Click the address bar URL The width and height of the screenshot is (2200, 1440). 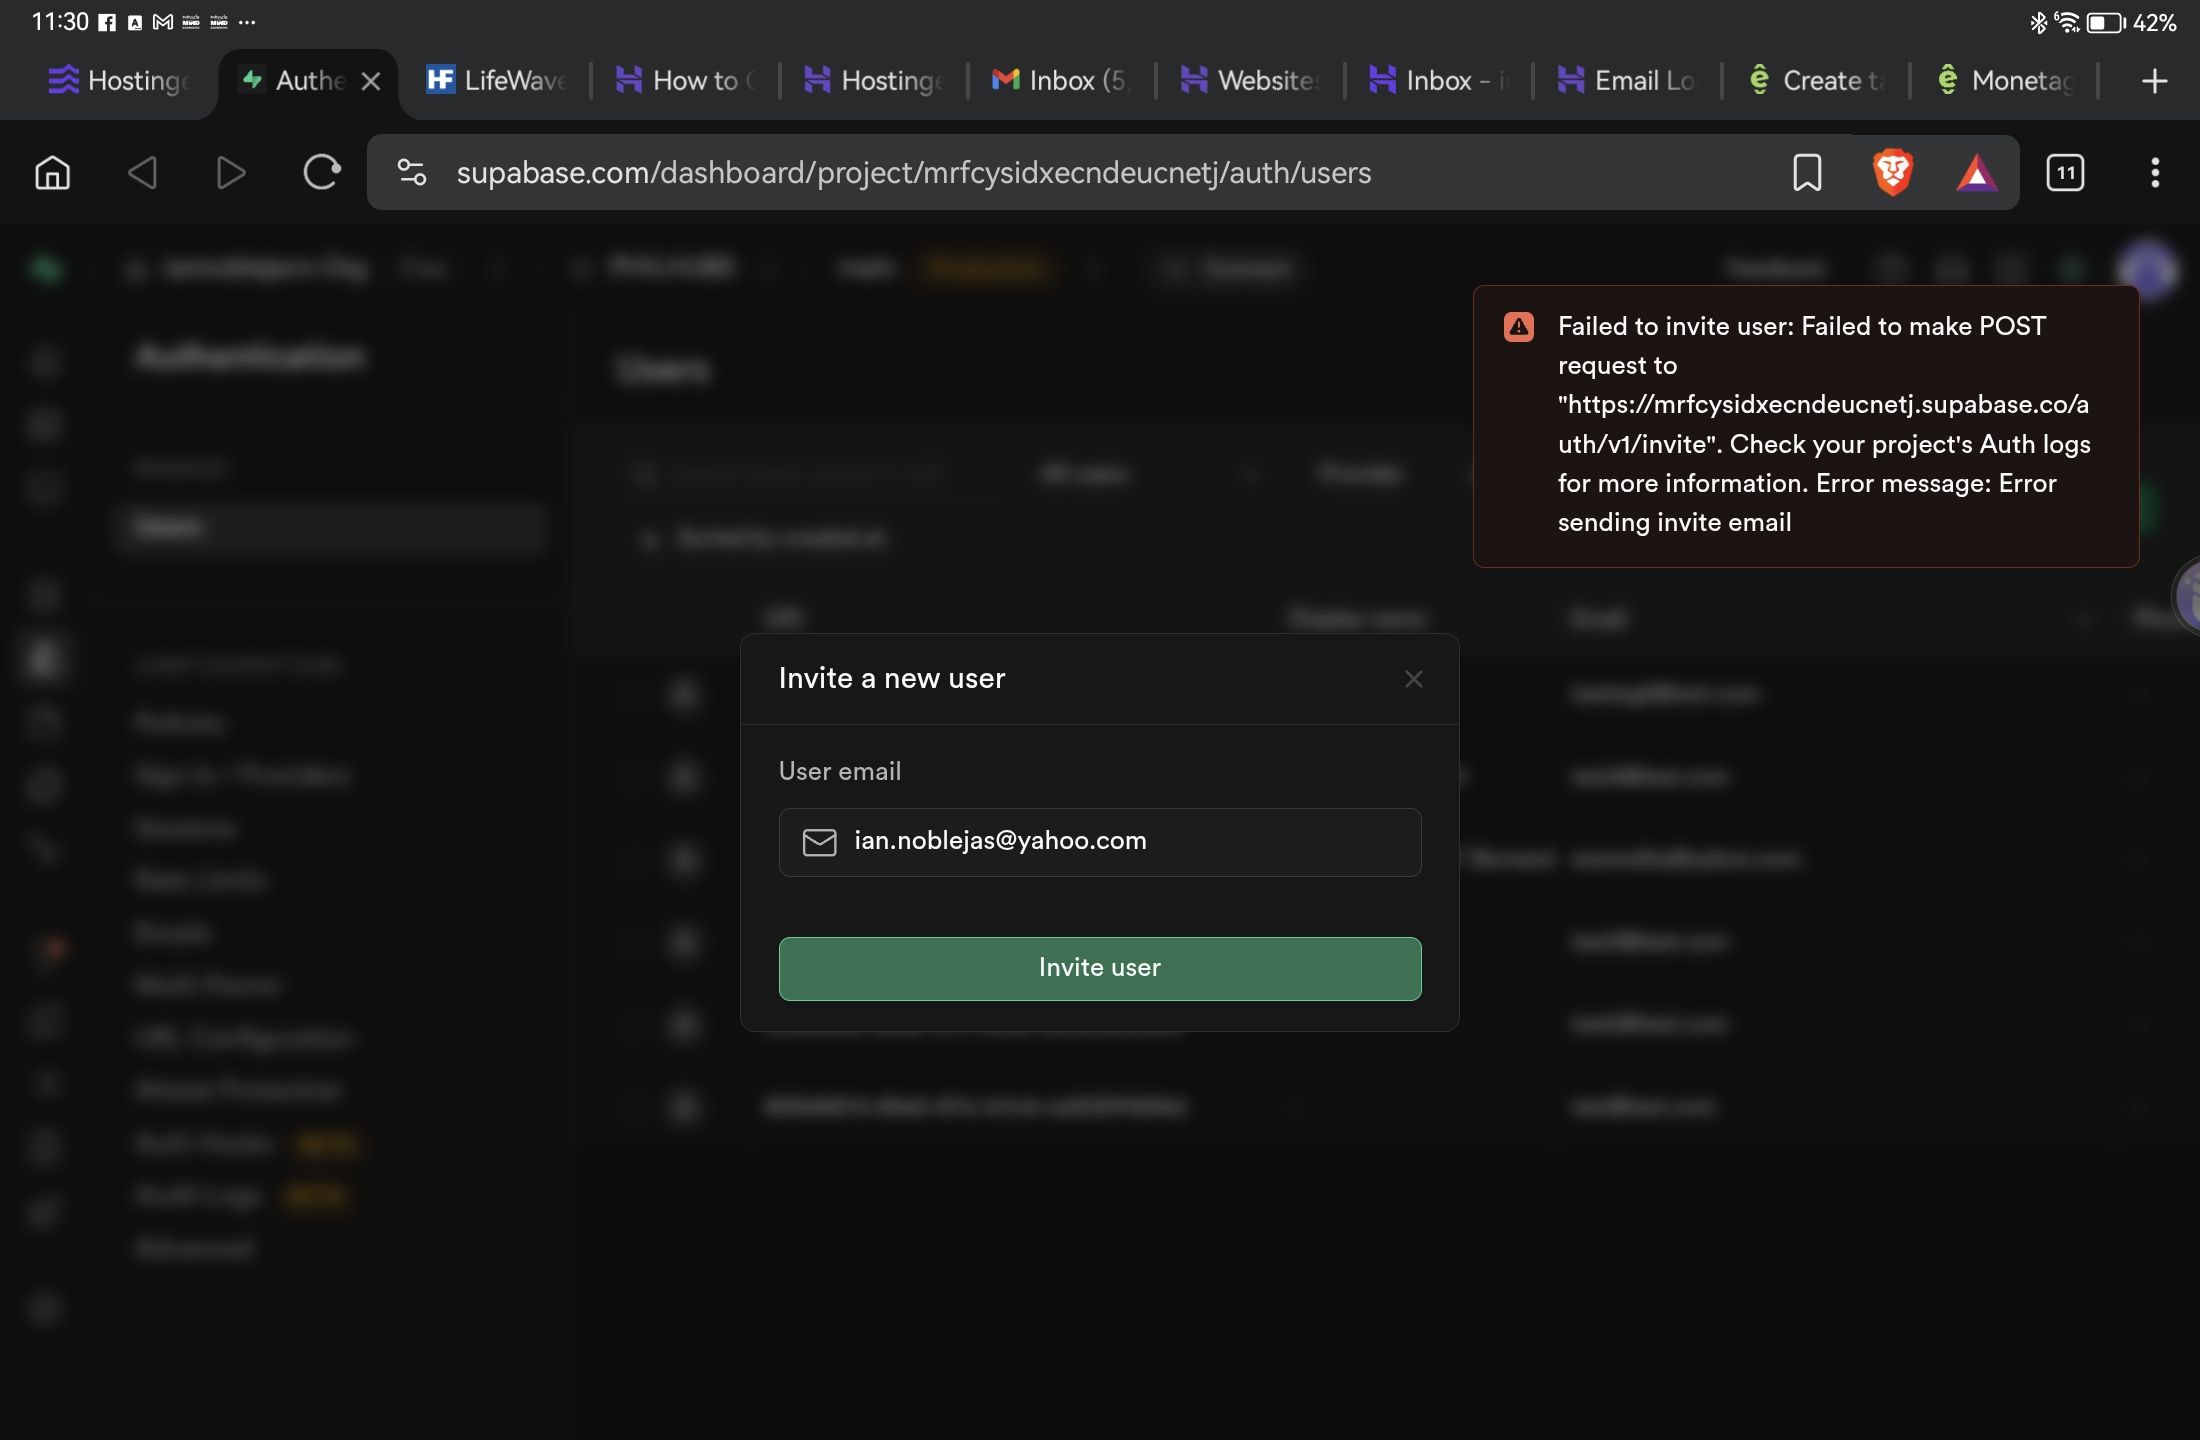point(913,173)
